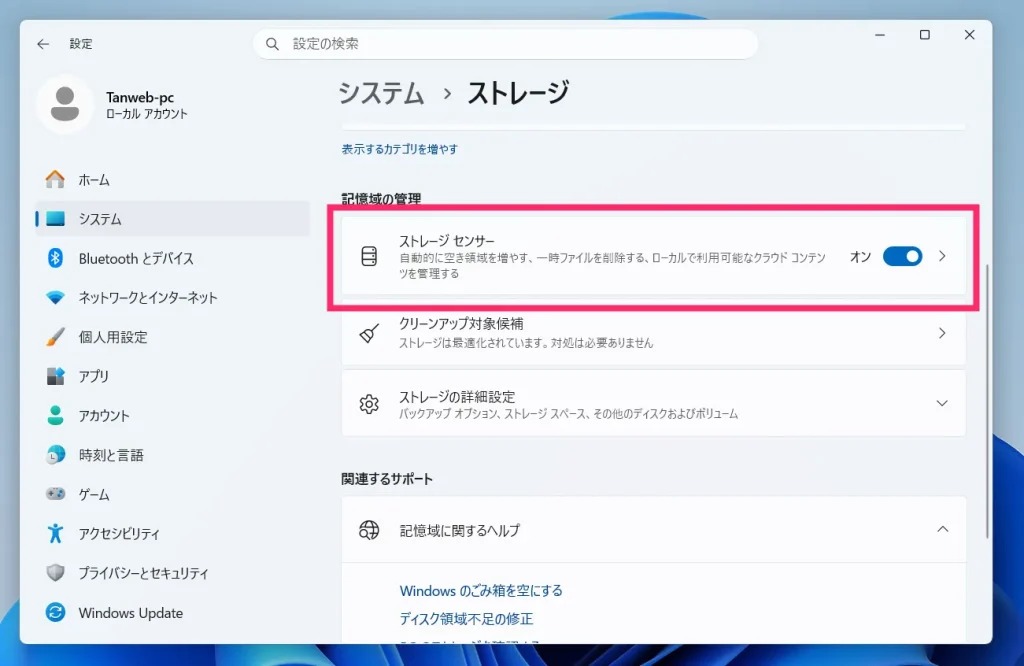The image size is (1024, 666).
Task: Click the Bluetooth icon in sidebar
Action: 56,258
